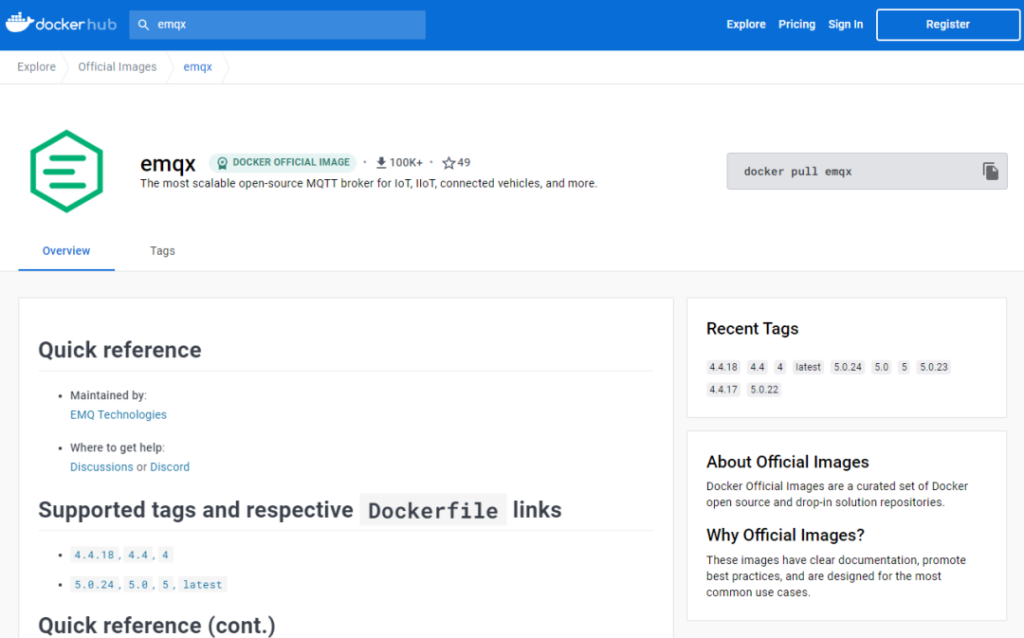Image resolution: width=1024 pixels, height=638 pixels.
Task: Select recent tag 5.0.24
Action: point(848,367)
